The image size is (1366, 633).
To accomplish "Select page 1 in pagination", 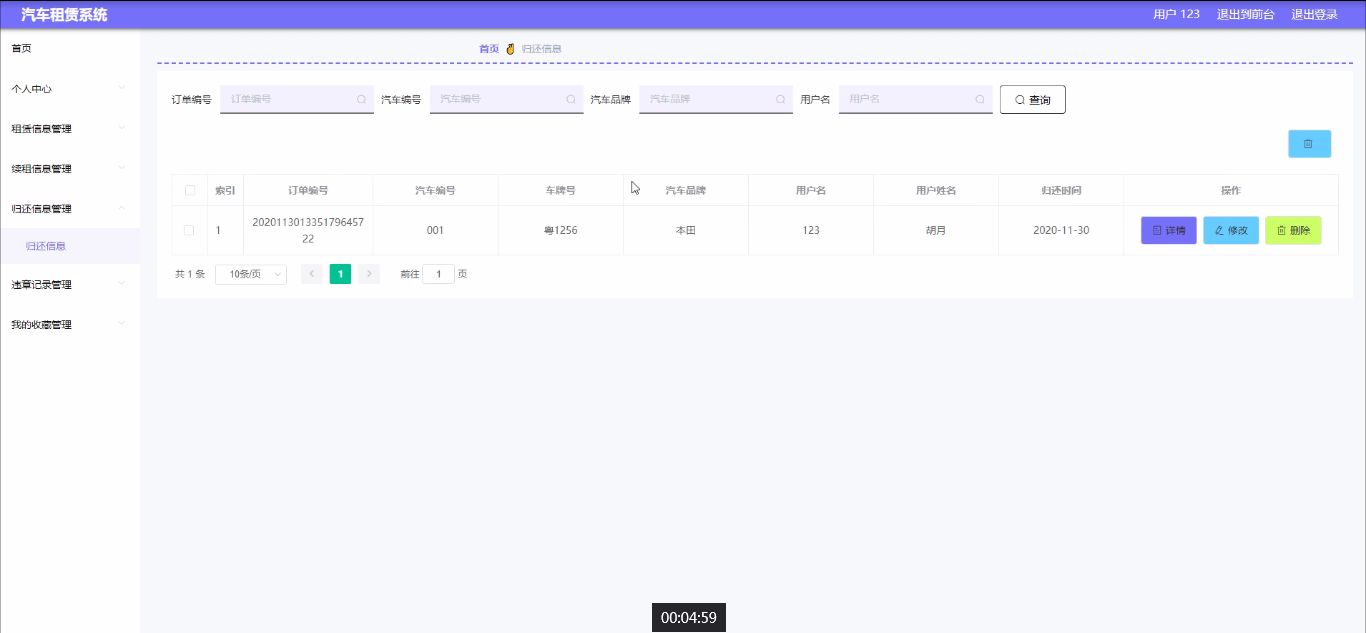I will pyautogui.click(x=340, y=274).
